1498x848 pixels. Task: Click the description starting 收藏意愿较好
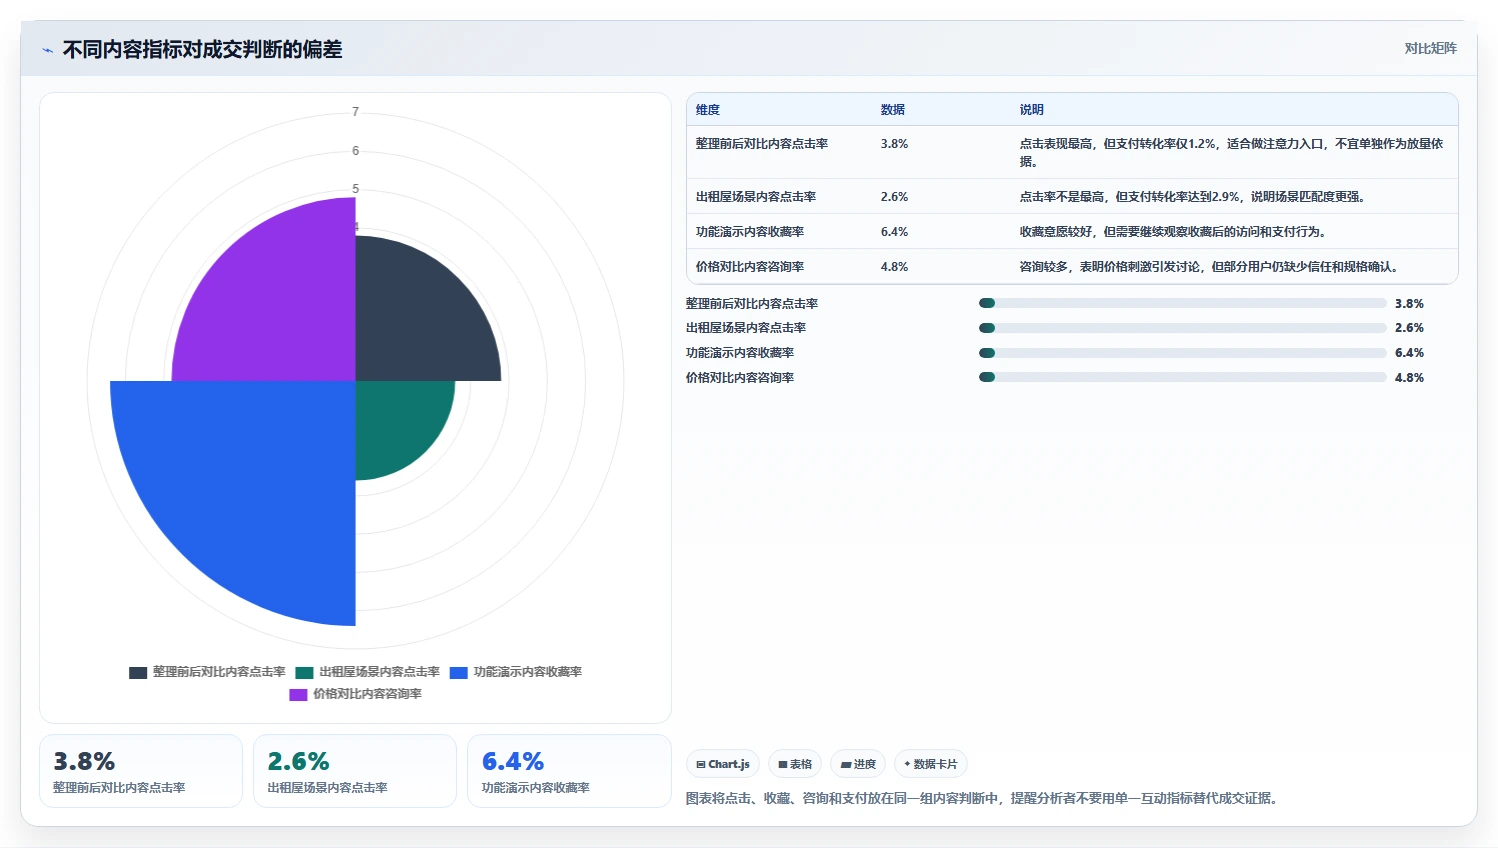1173,232
